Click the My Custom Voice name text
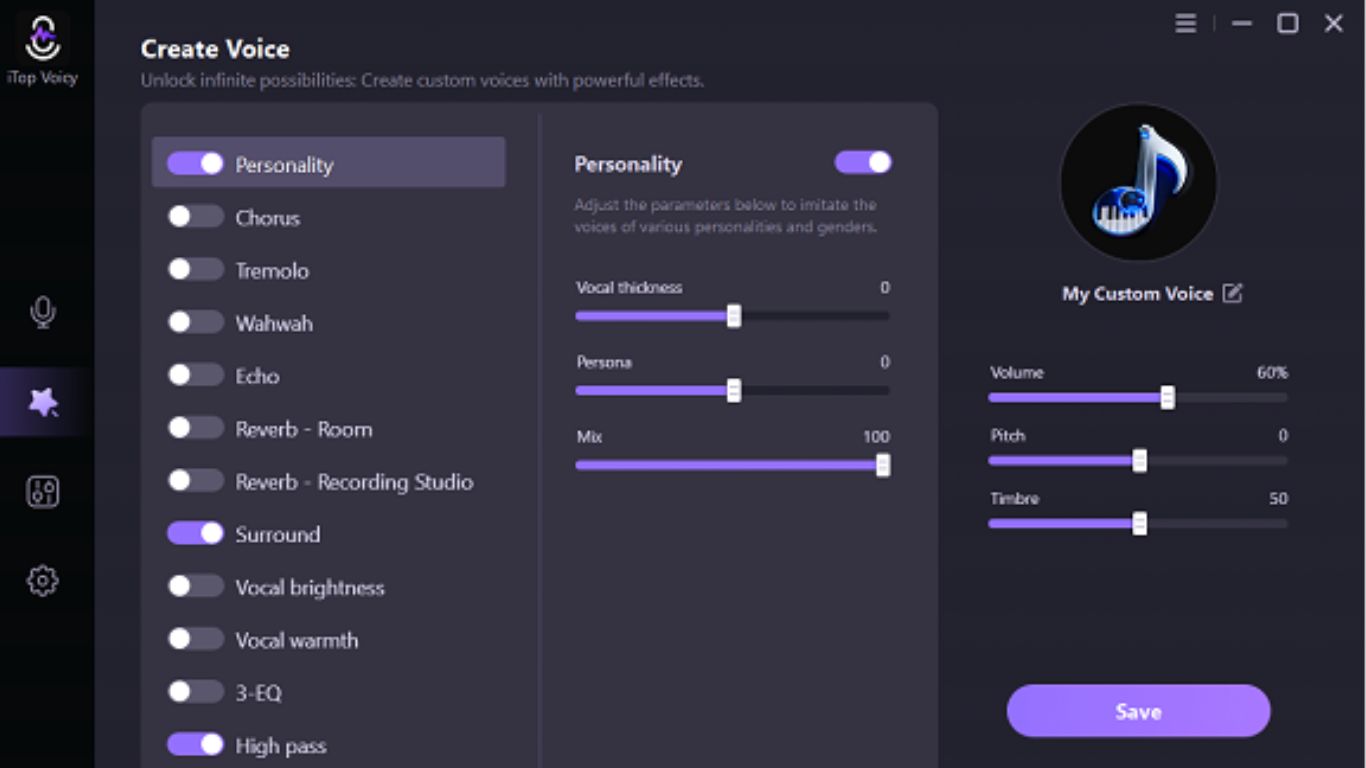Viewport: 1366px width, 768px height. (1137, 294)
